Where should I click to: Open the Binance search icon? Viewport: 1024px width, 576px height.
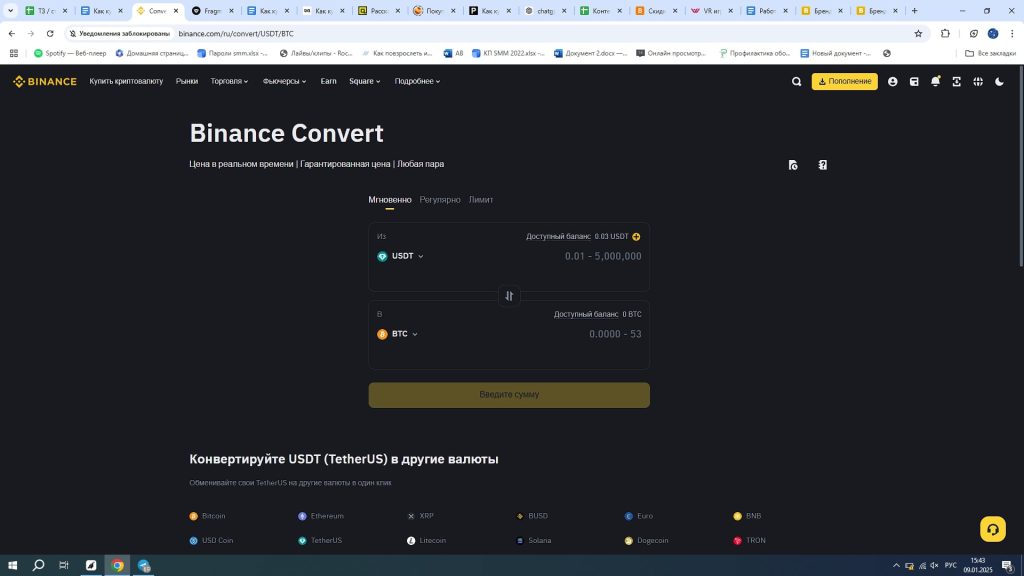(x=796, y=82)
